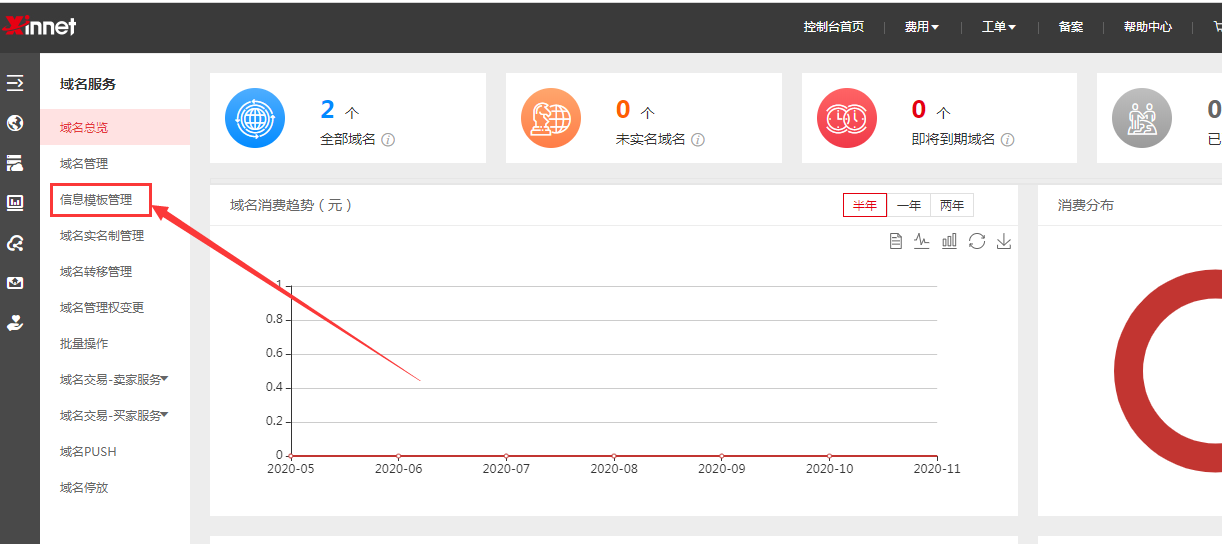Click the gray people icon card

pos(1142,118)
